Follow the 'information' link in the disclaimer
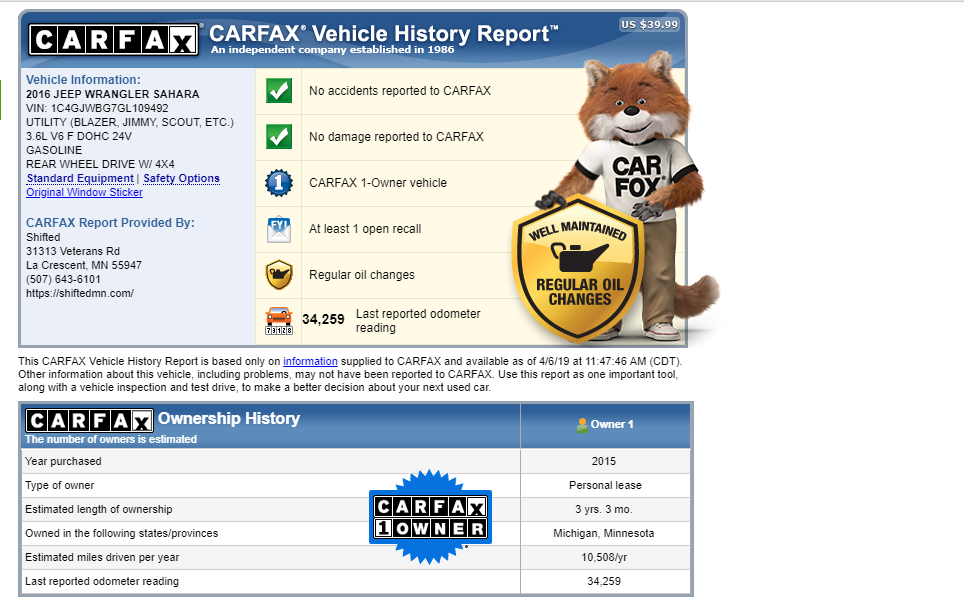This screenshot has height=607, width=964. pos(310,362)
